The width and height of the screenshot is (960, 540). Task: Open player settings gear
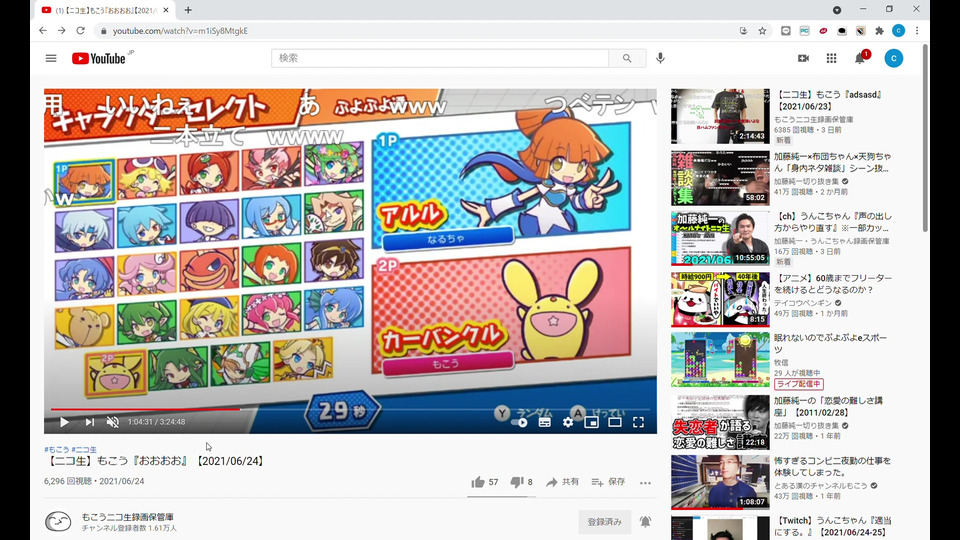click(568, 422)
